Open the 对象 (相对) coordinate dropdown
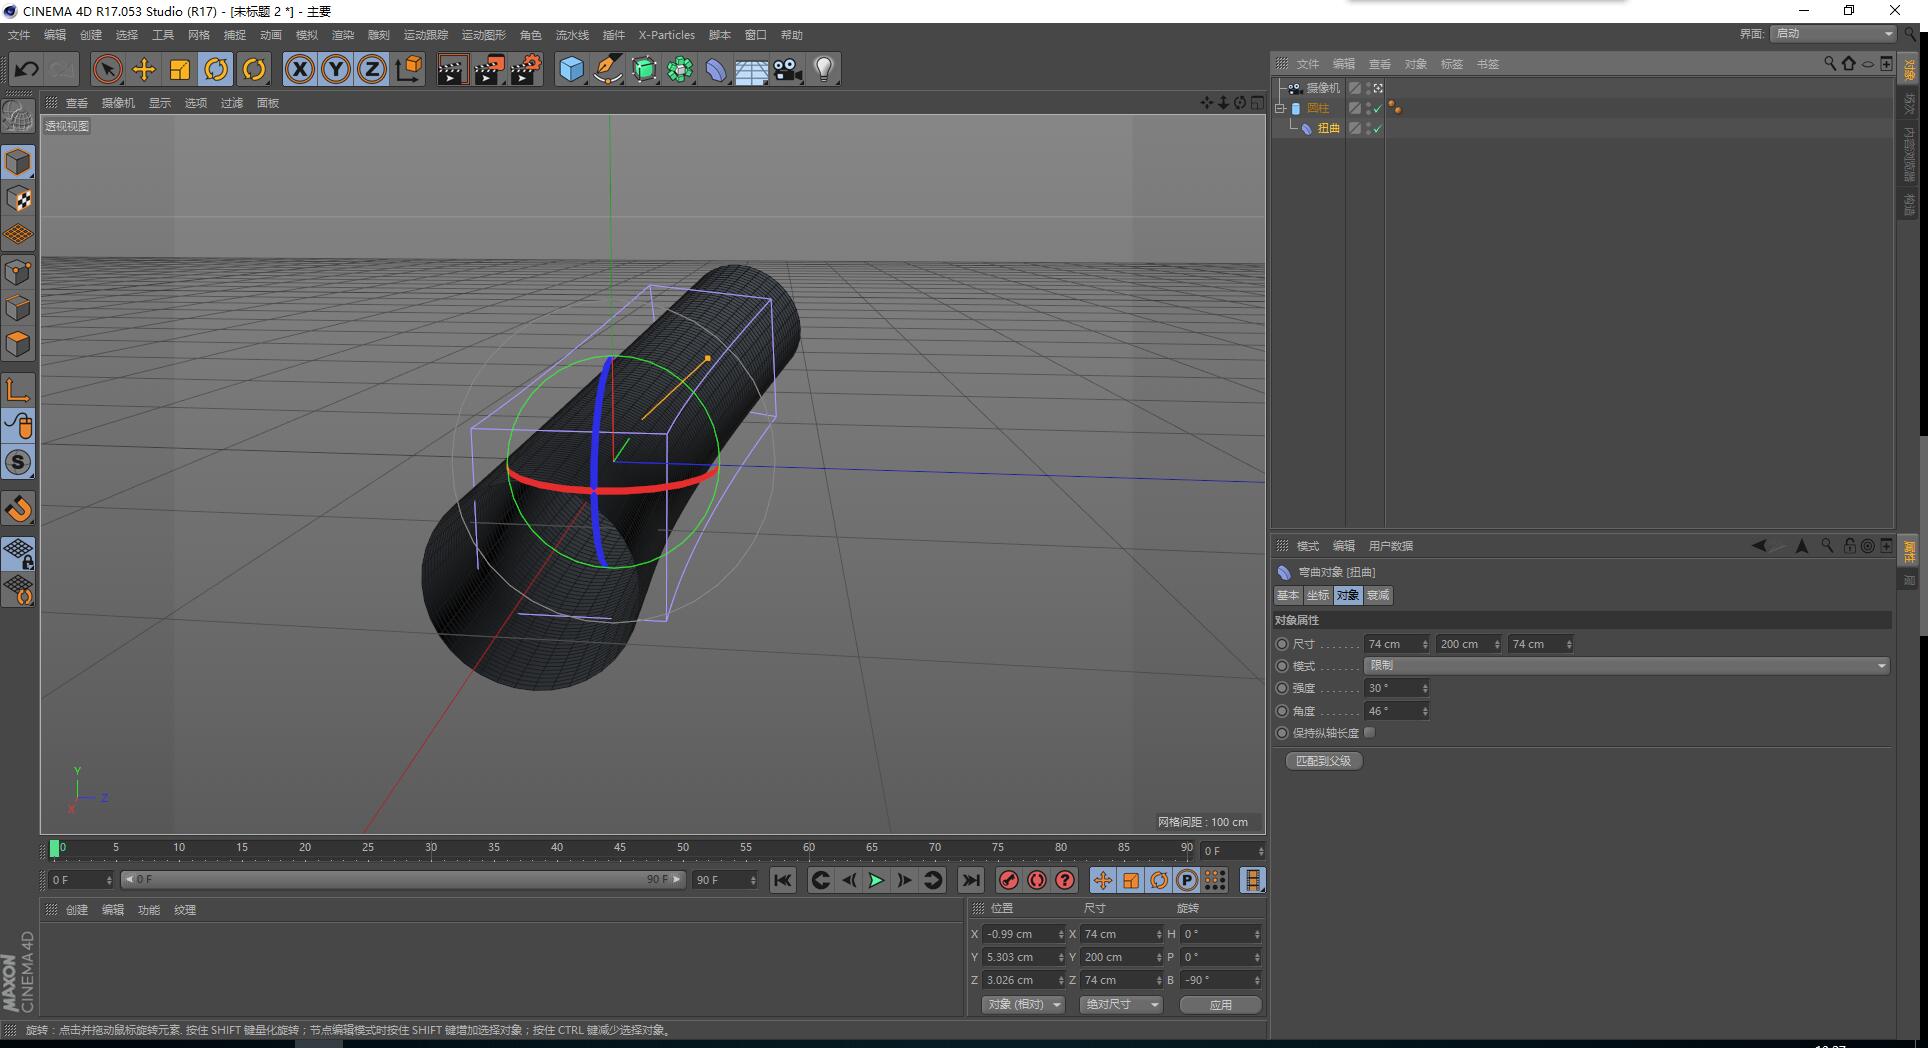 pos(1023,1004)
